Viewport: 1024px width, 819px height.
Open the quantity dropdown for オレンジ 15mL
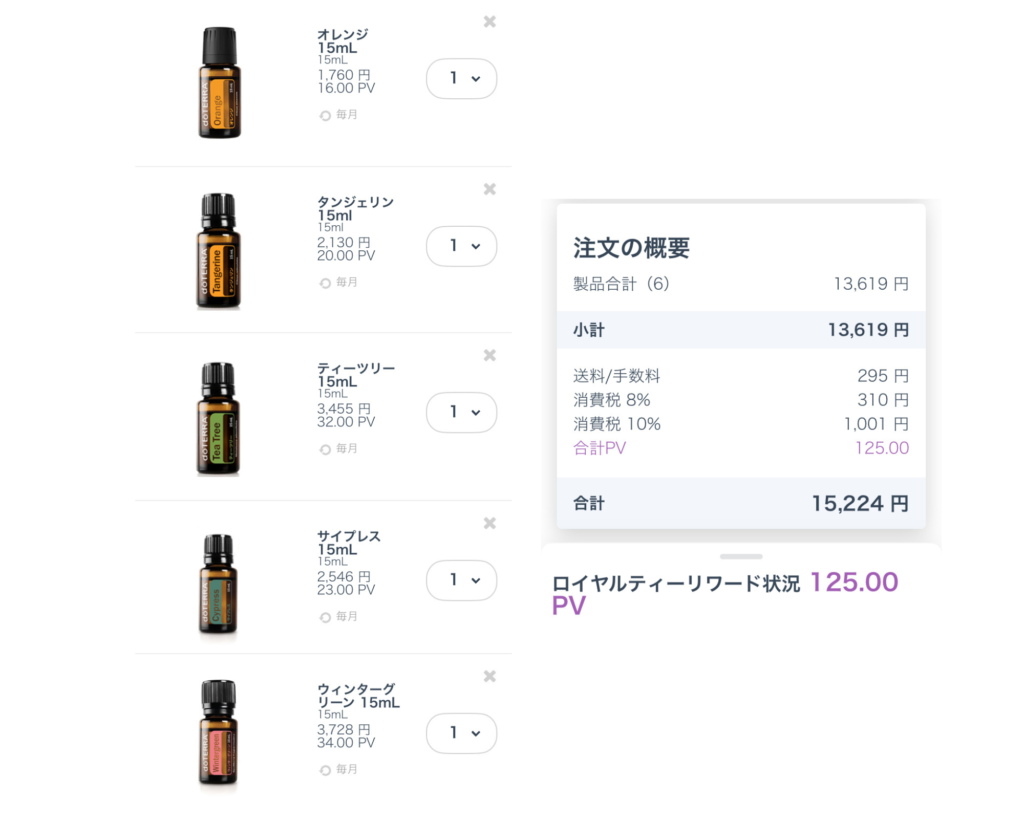click(x=462, y=78)
